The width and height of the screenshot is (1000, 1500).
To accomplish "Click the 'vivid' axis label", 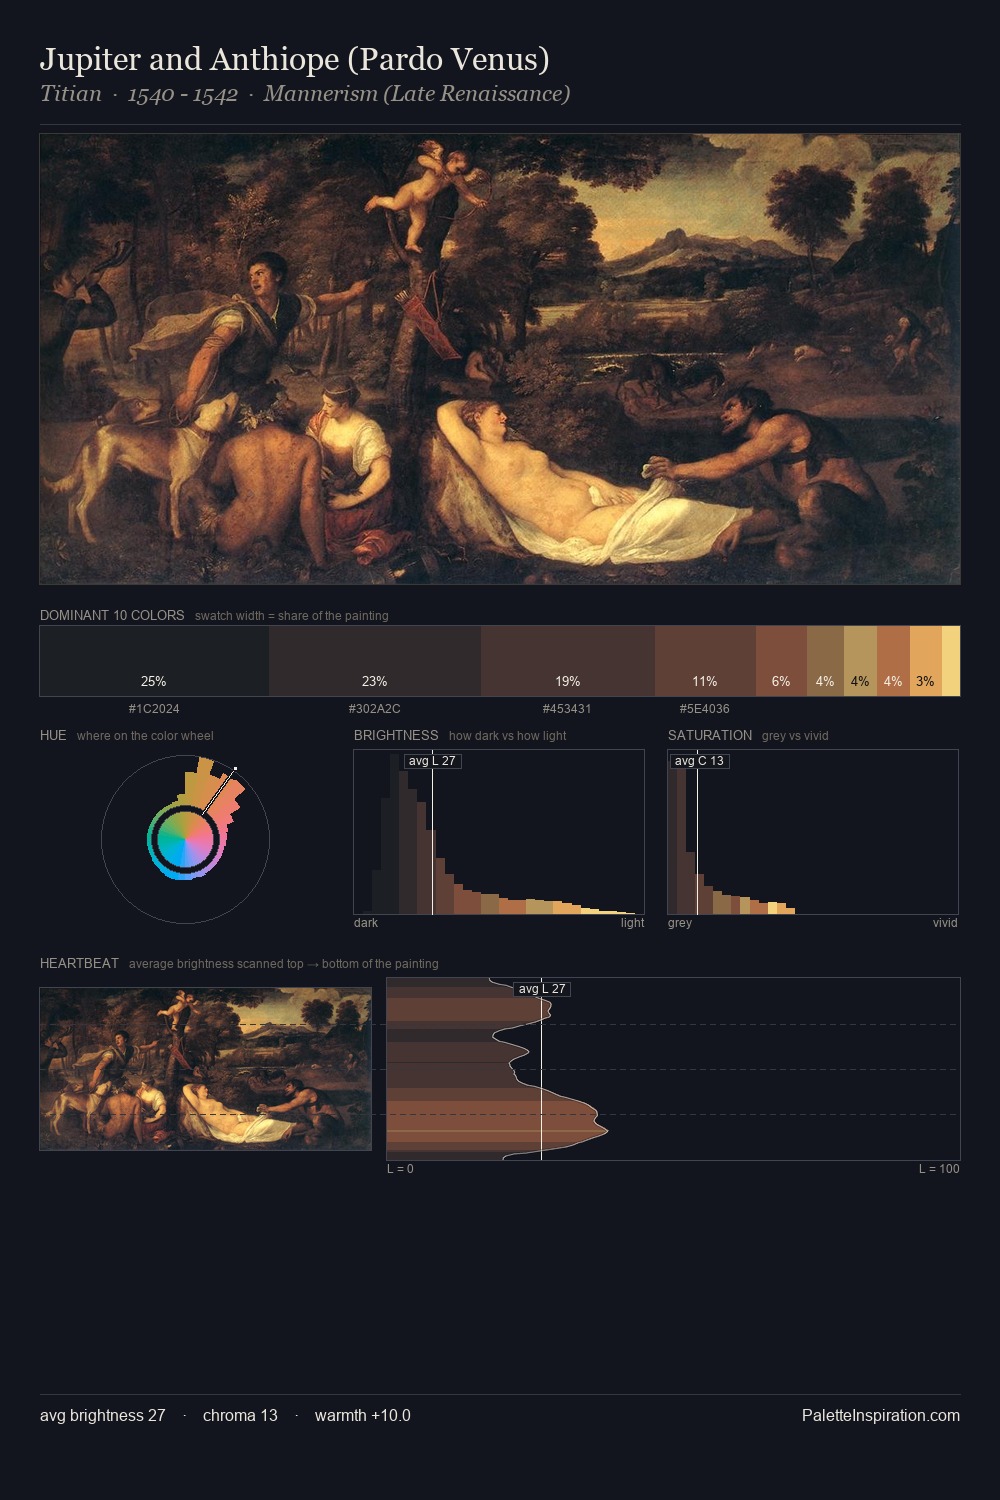I will [x=945, y=923].
